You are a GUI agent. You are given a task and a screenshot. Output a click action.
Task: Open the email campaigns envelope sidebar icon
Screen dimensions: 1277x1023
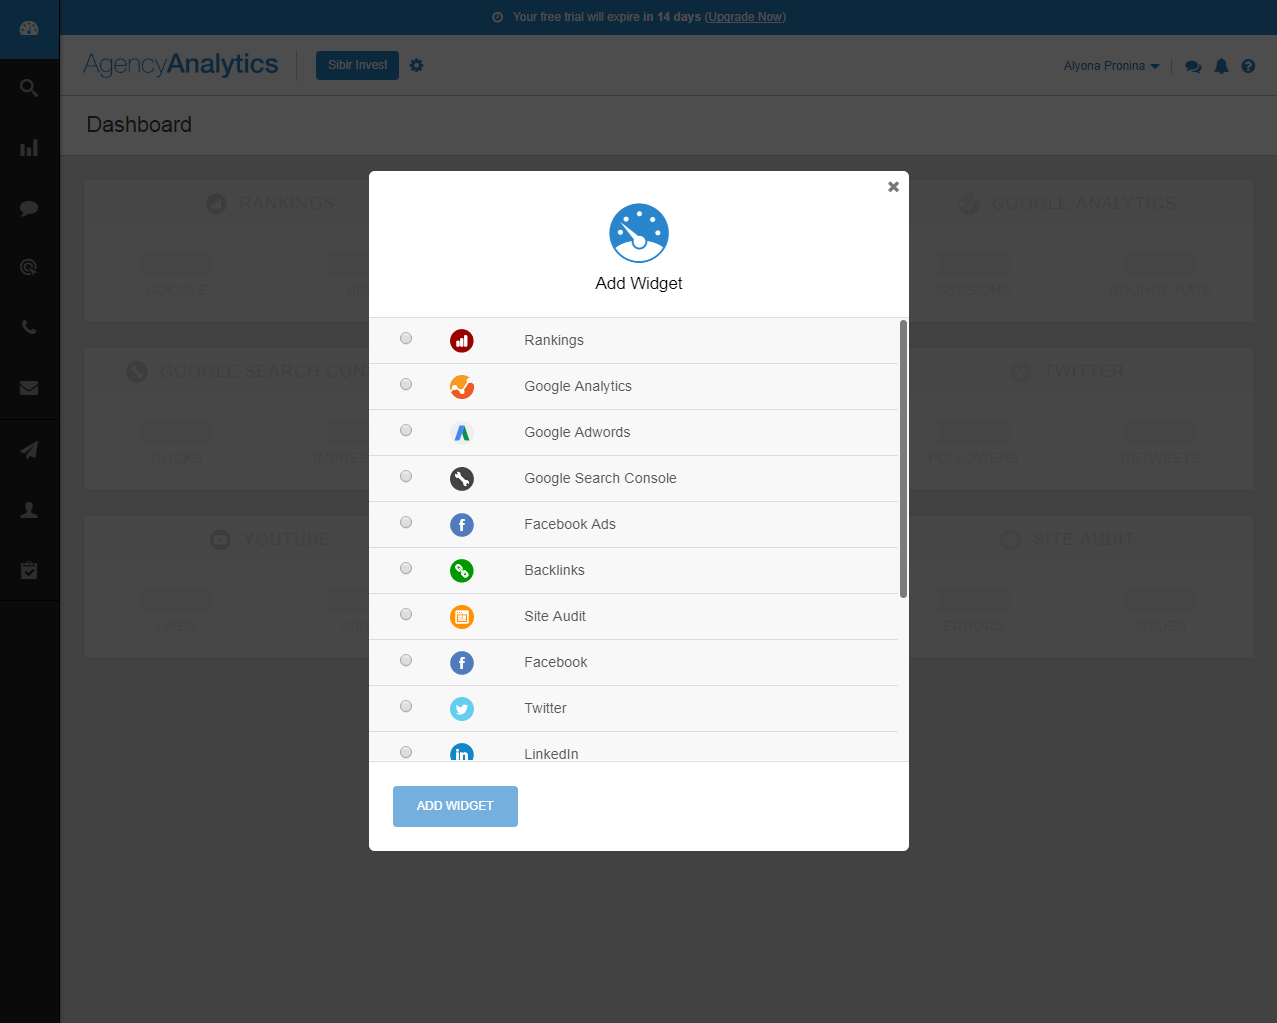point(29,387)
